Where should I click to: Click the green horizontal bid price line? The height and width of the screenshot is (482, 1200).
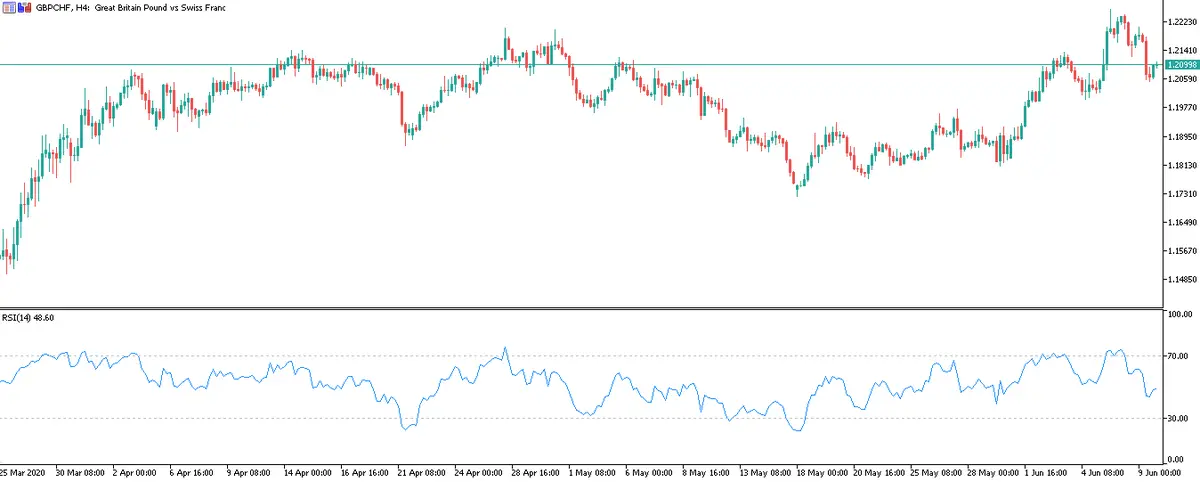600,65
